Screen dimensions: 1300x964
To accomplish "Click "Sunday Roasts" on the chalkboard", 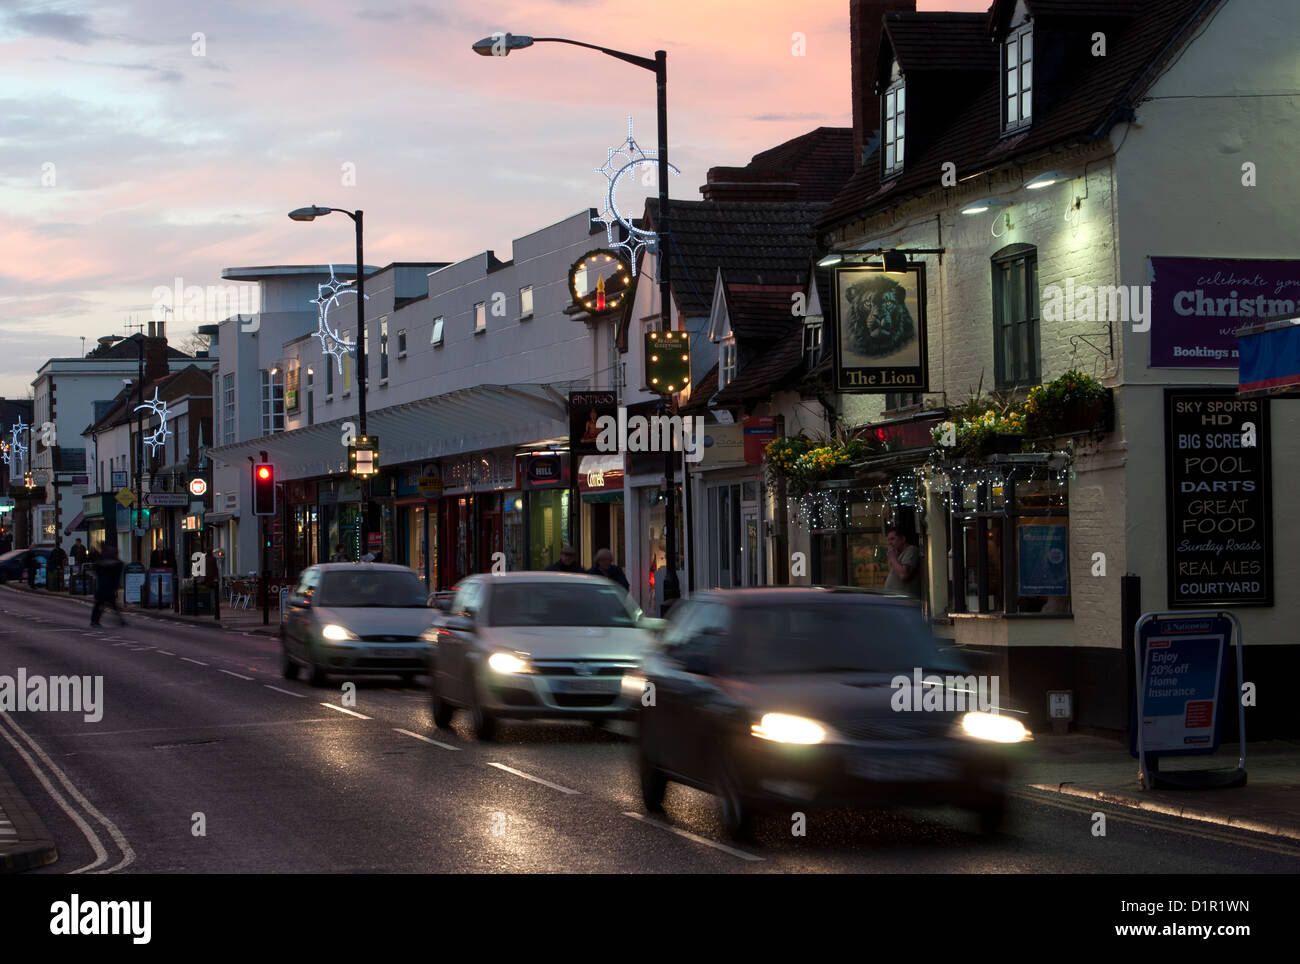I will tap(1217, 546).
